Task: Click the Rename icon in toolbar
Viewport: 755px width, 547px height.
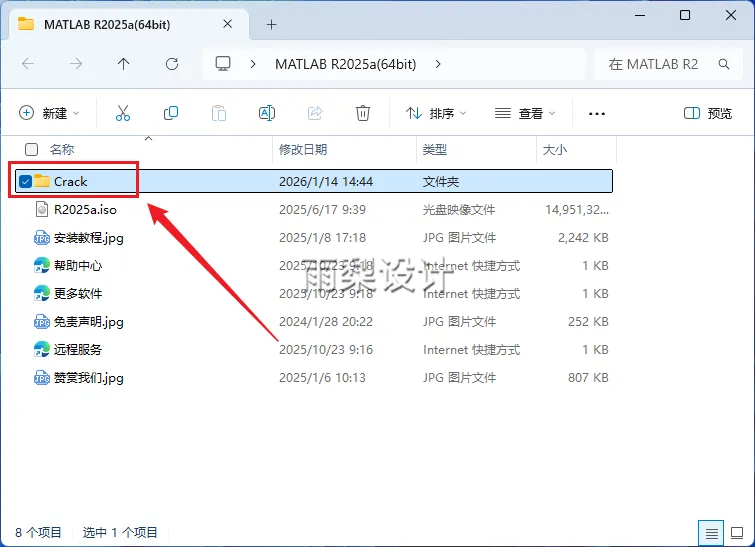Action: pyautogui.click(x=267, y=114)
